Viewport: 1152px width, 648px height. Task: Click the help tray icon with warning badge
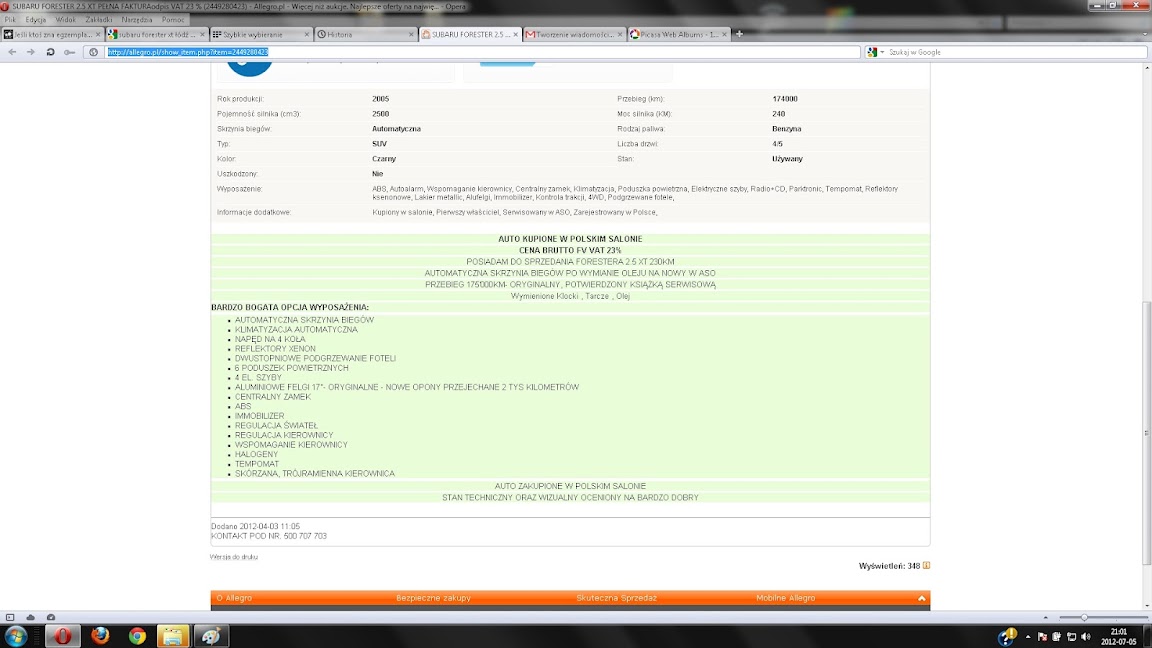tap(1007, 636)
